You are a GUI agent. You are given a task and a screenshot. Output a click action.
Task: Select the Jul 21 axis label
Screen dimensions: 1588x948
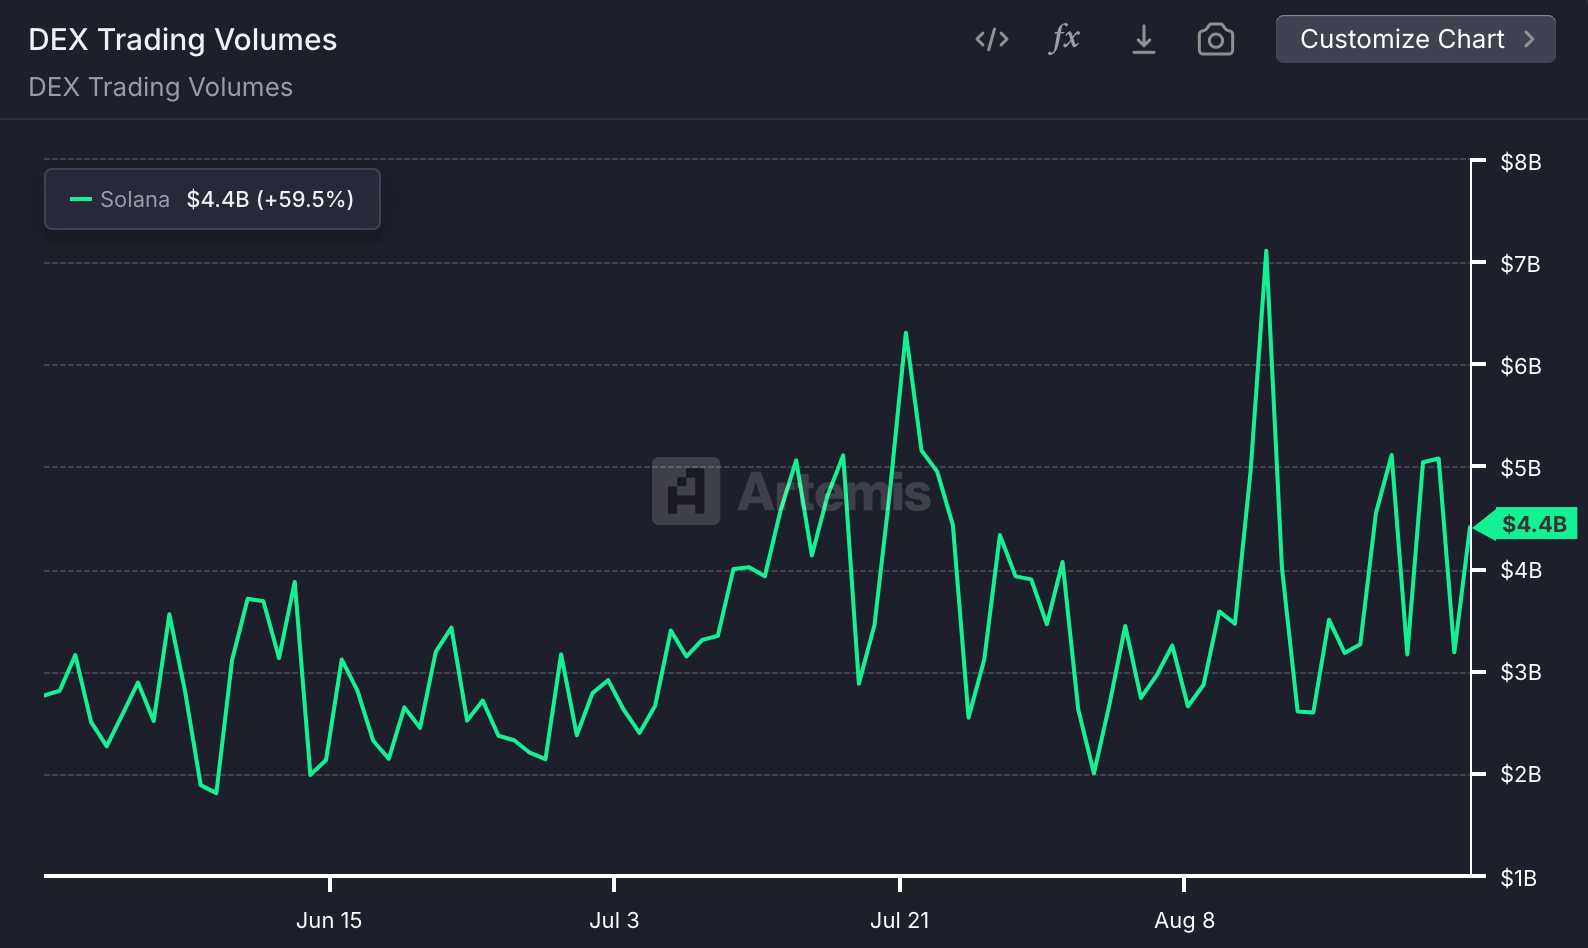click(900, 920)
